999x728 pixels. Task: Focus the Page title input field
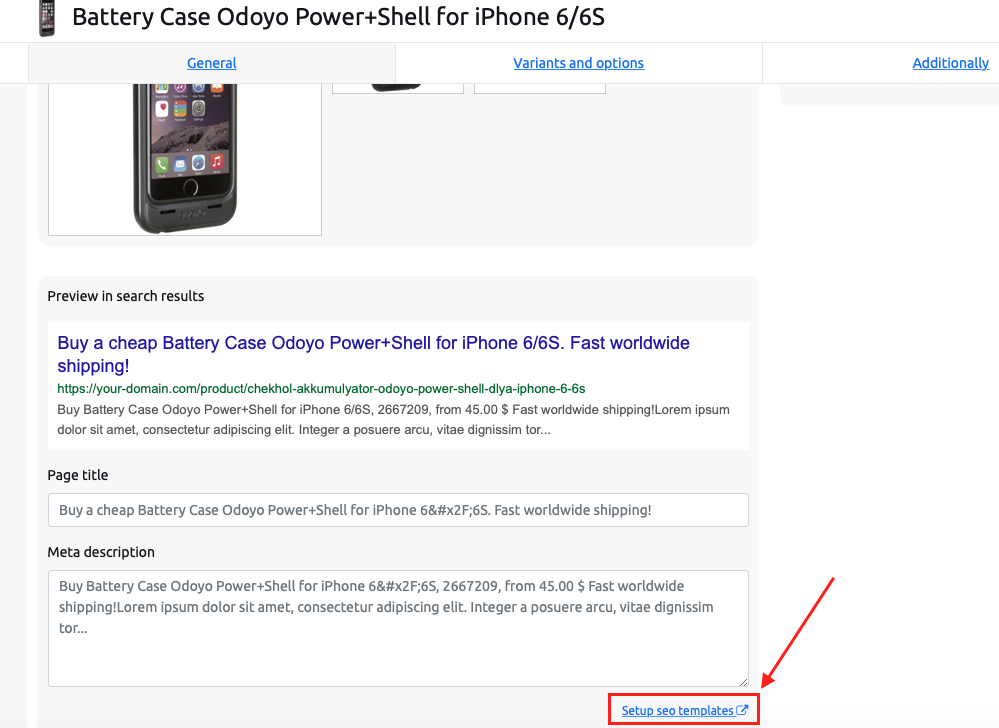coord(398,510)
